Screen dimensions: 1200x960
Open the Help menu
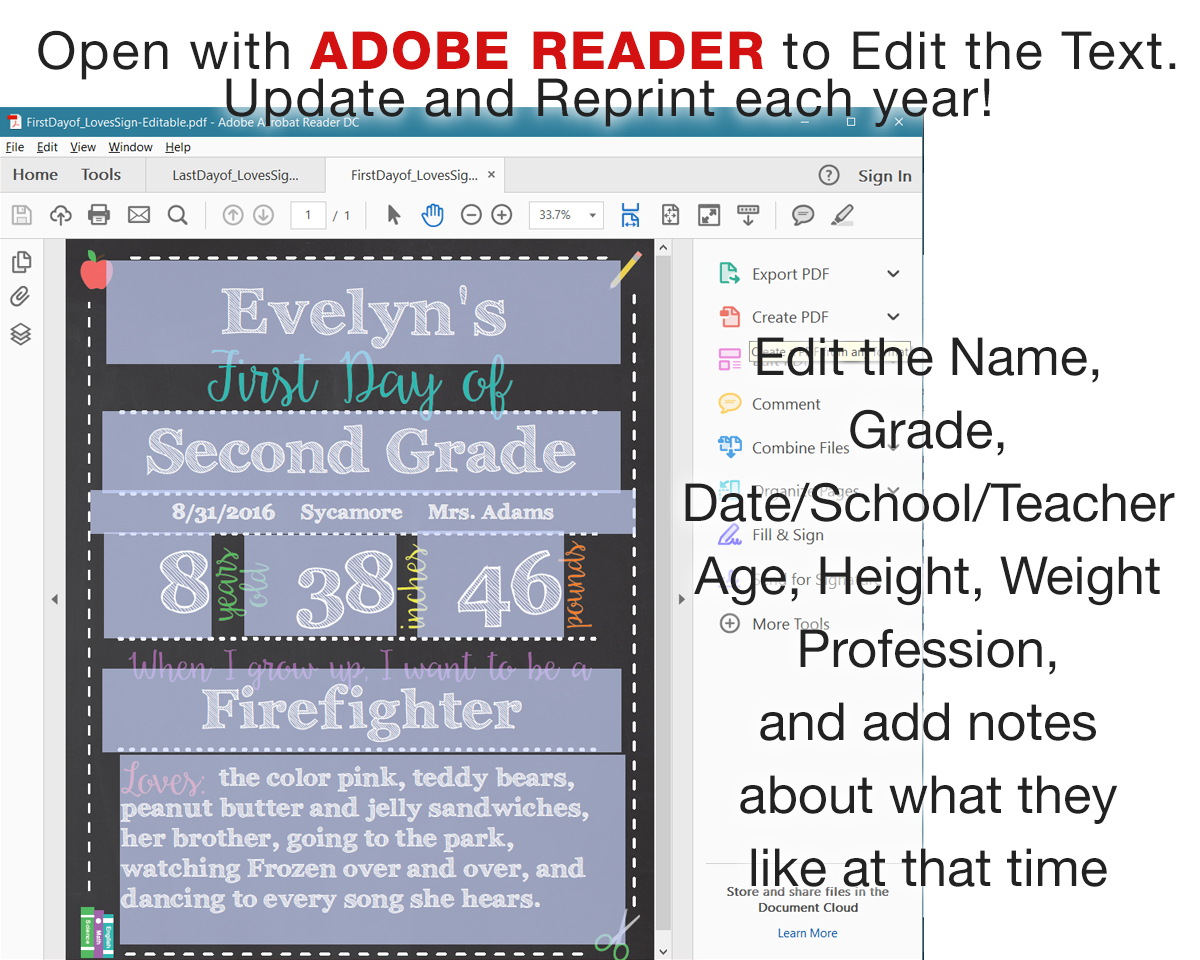[178, 147]
